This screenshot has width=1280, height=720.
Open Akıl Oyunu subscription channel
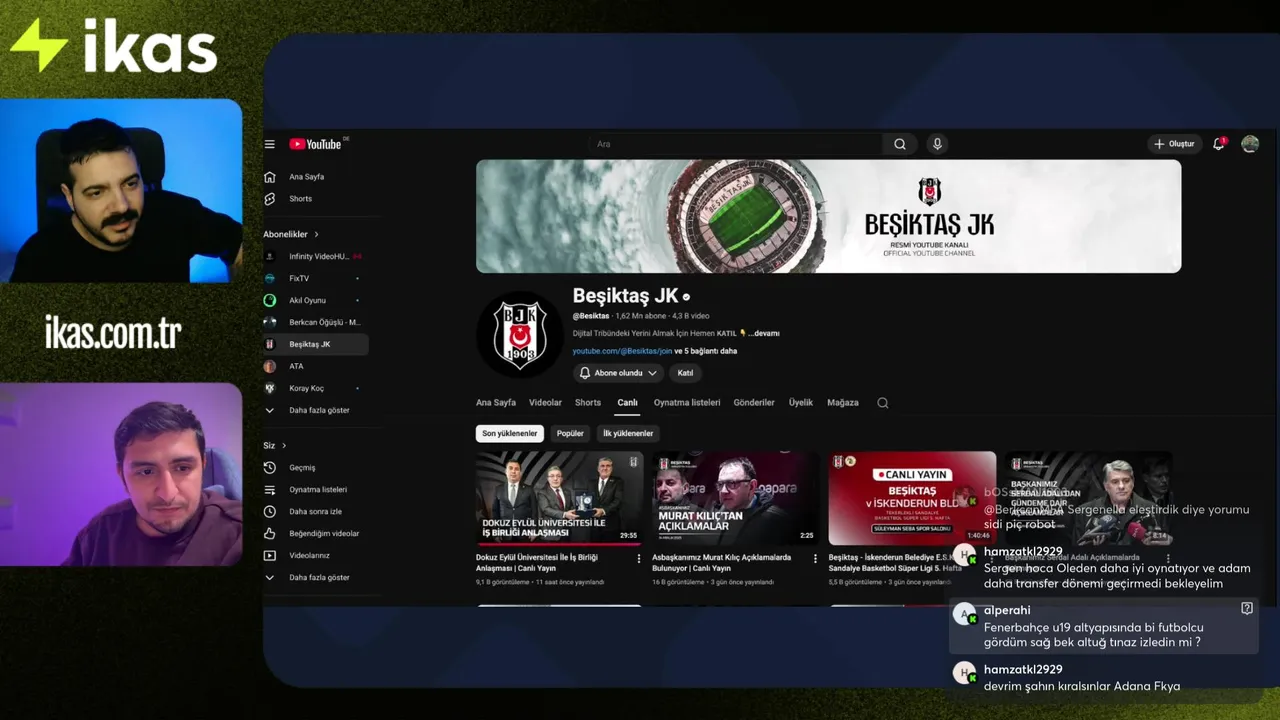(x=315, y=300)
